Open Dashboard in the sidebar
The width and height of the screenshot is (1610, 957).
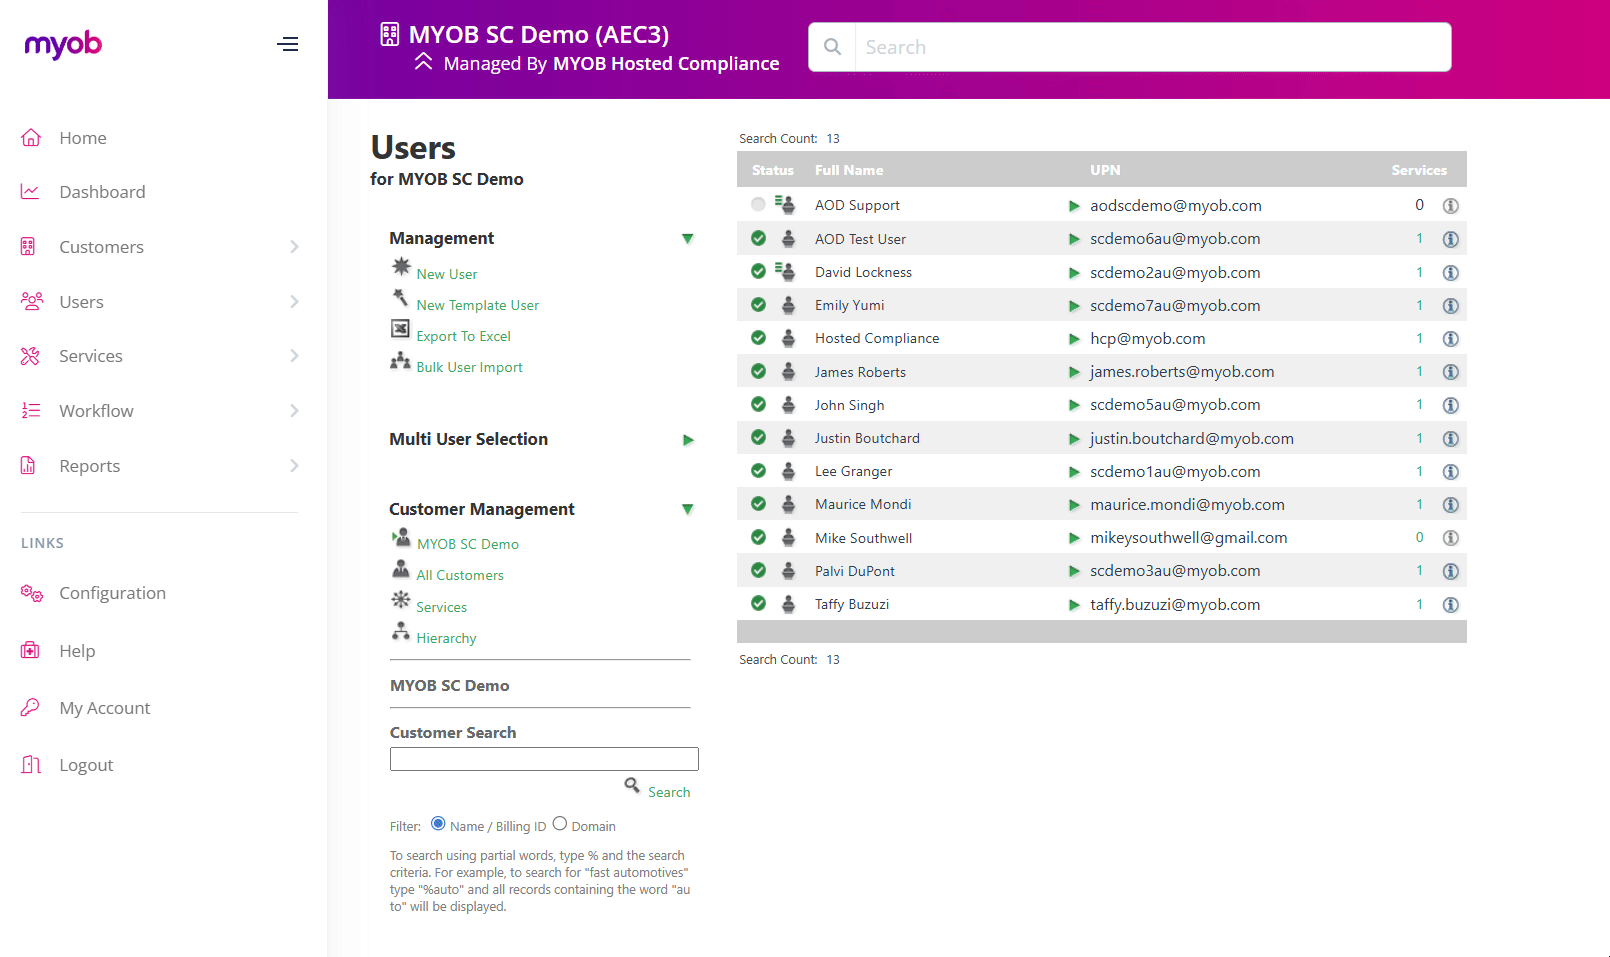(102, 192)
